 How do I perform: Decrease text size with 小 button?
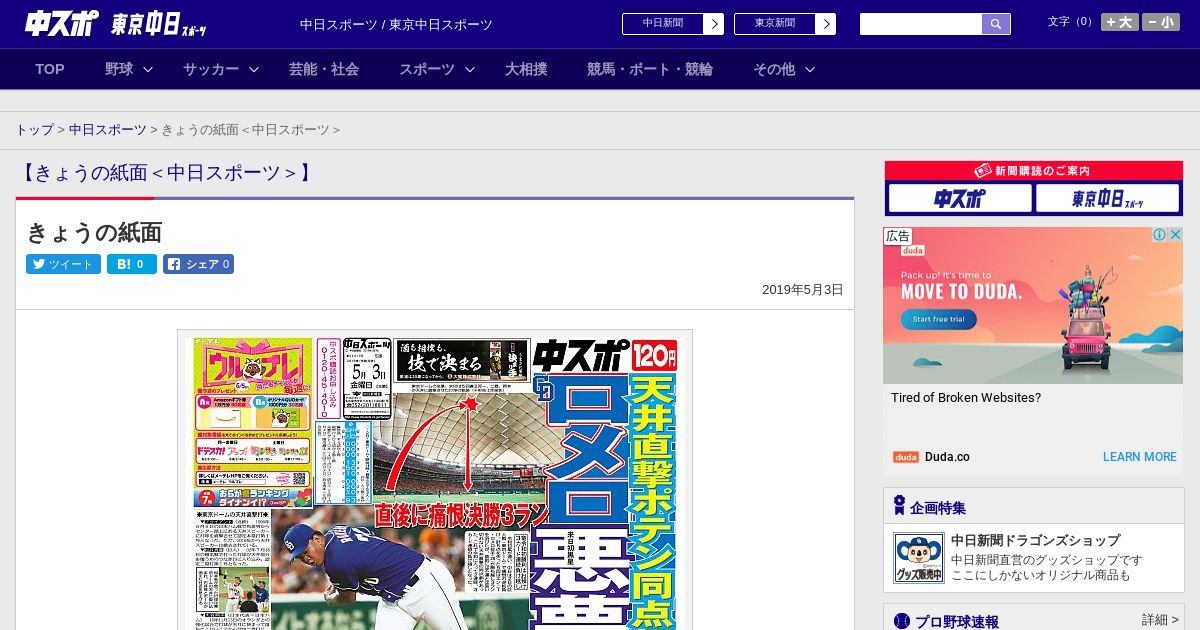[1161, 22]
